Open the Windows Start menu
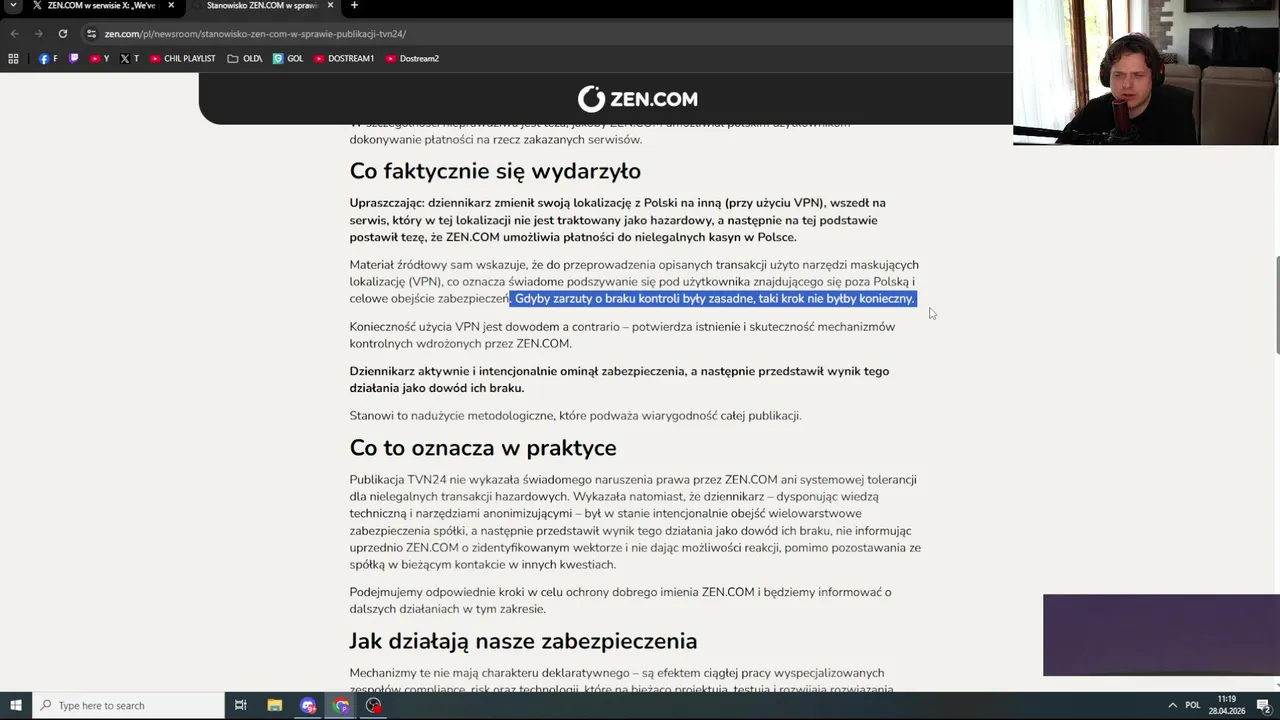This screenshot has height=720, width=1280. (x=15, y=706)
